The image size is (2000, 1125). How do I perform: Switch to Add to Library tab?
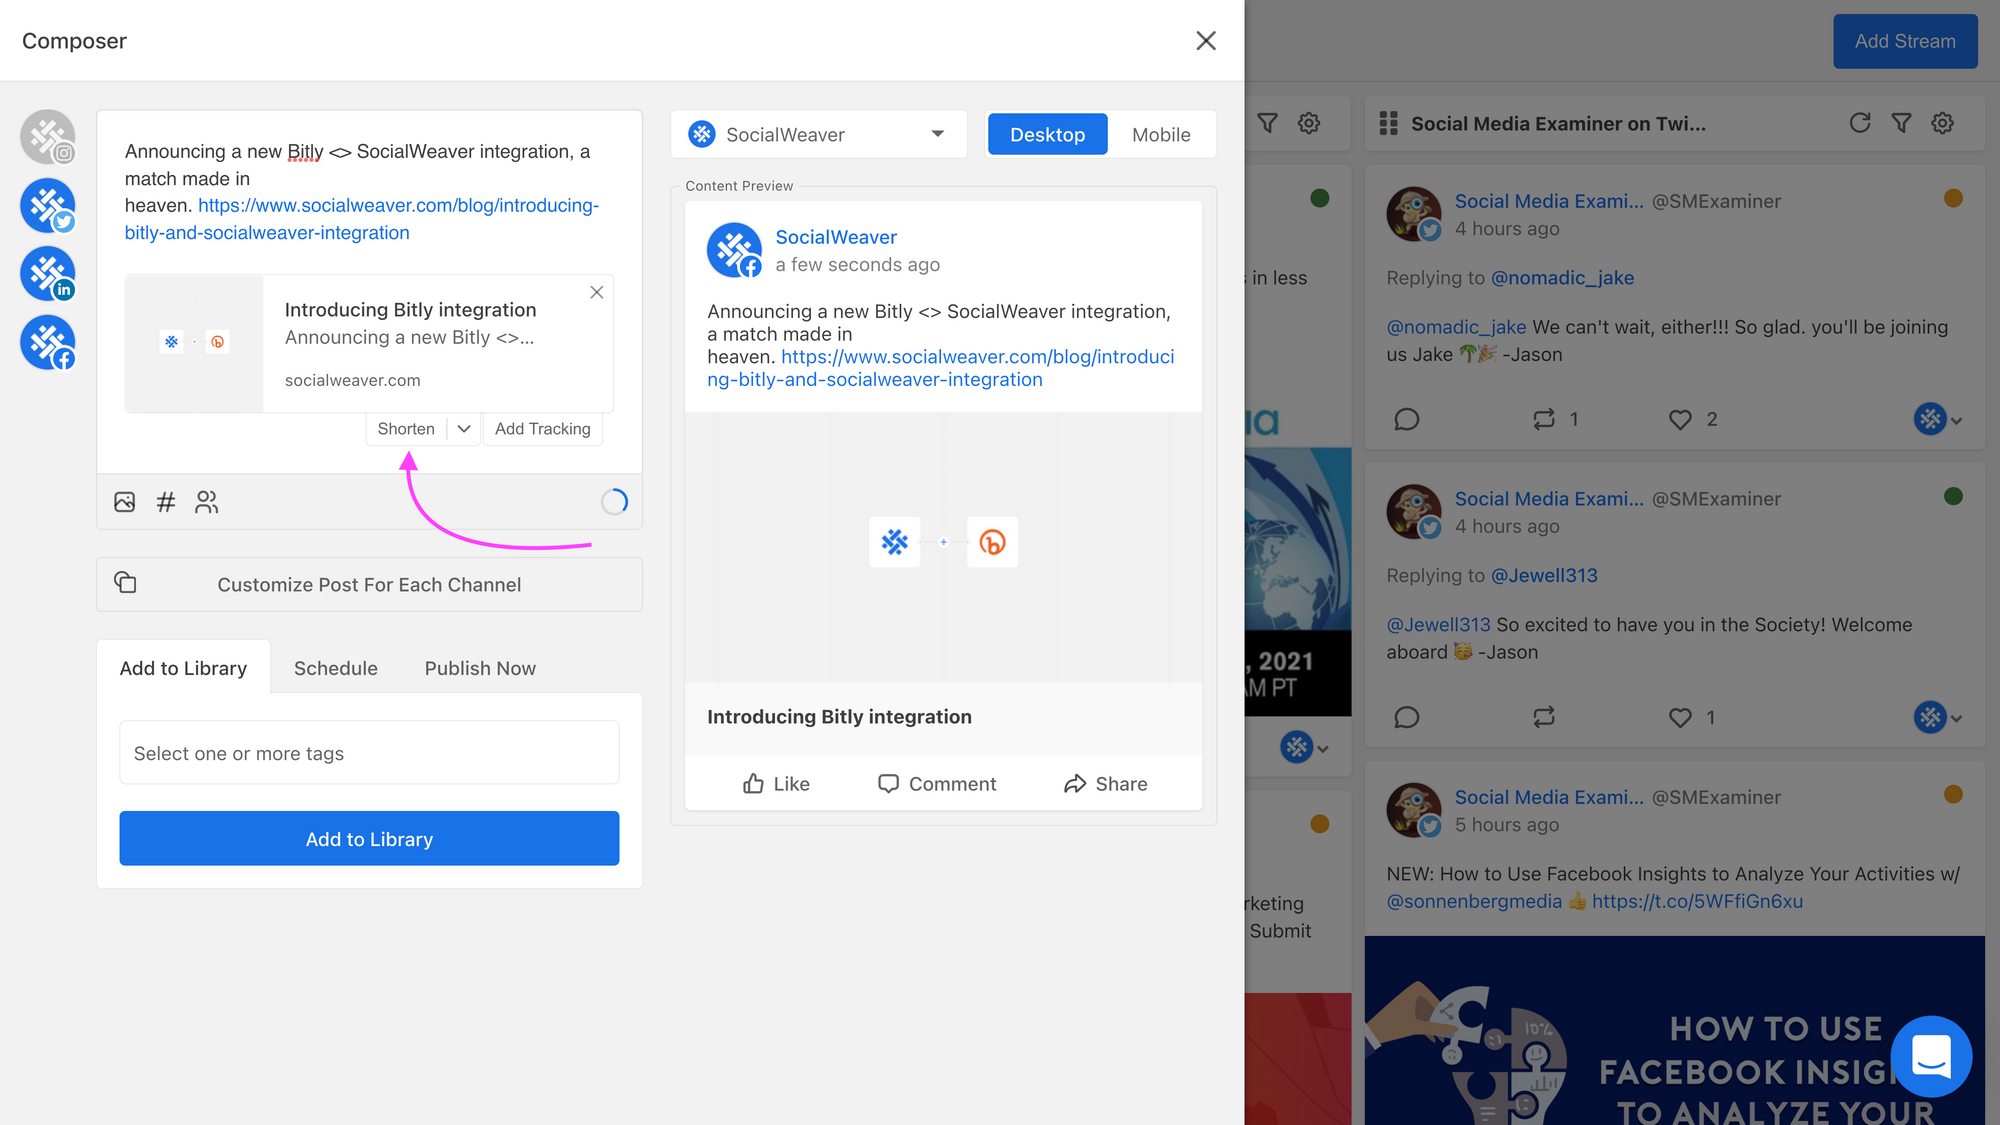[183, 668]
